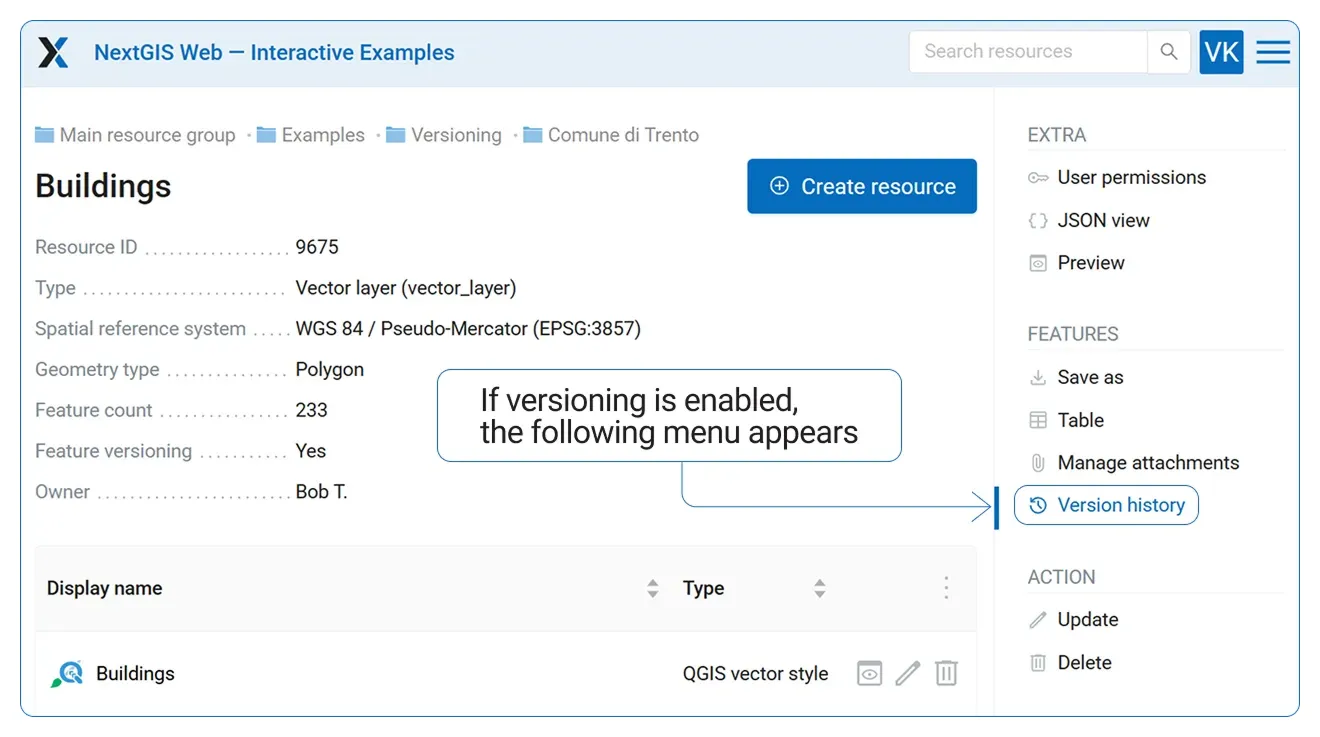Image resolution: width=1320 pixels, height=737 pixels.
Task: Click the Version history clock icon
Action: [x=1038, y=506]
